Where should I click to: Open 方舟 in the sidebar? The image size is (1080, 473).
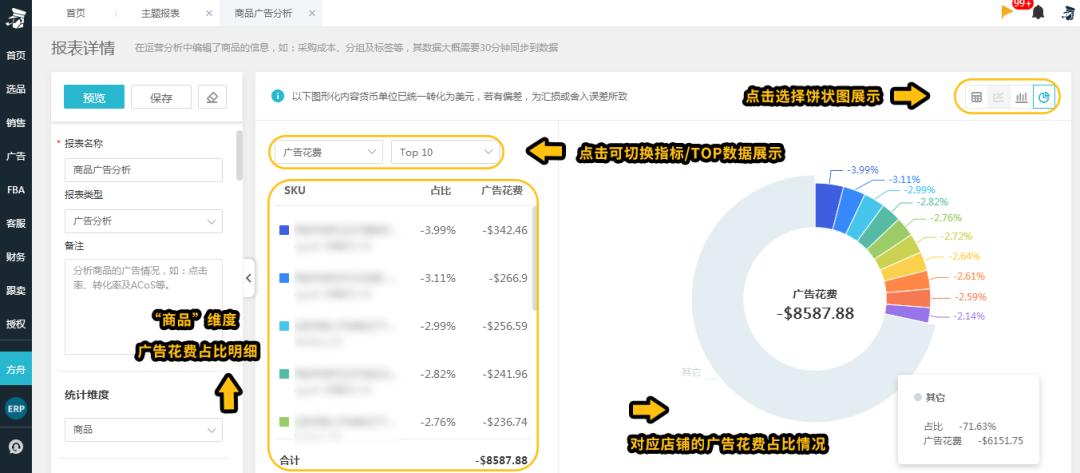pos(16,368)
